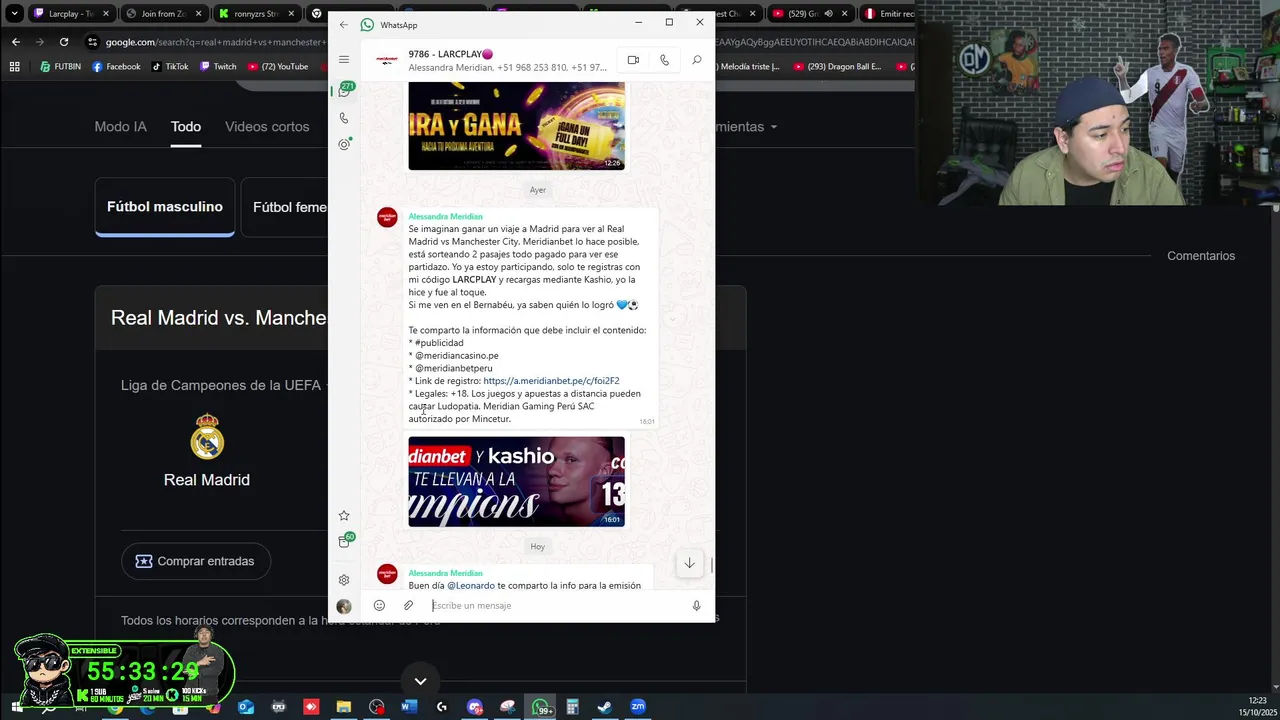1280x720 pixels.
Task: Click the message input field
Action: pyautogui.click(x=557, y=605)
